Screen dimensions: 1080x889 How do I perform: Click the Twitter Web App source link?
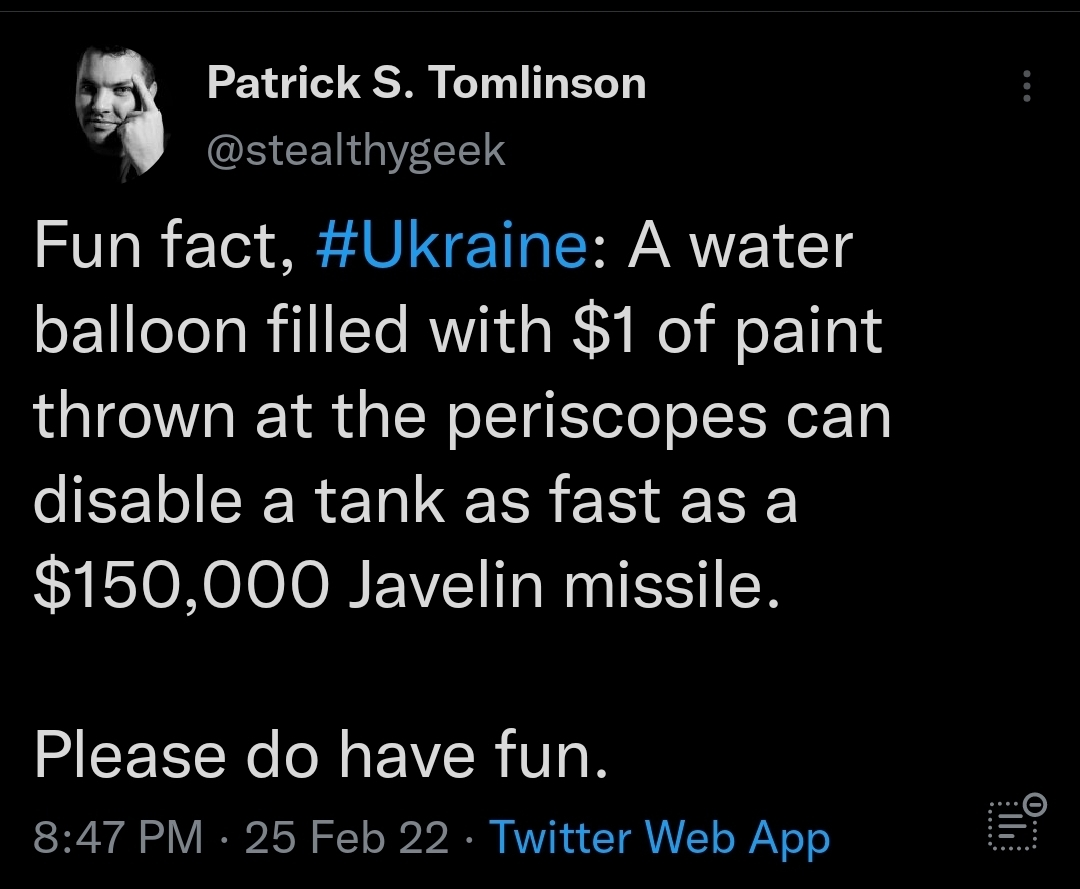coord(660,836)
